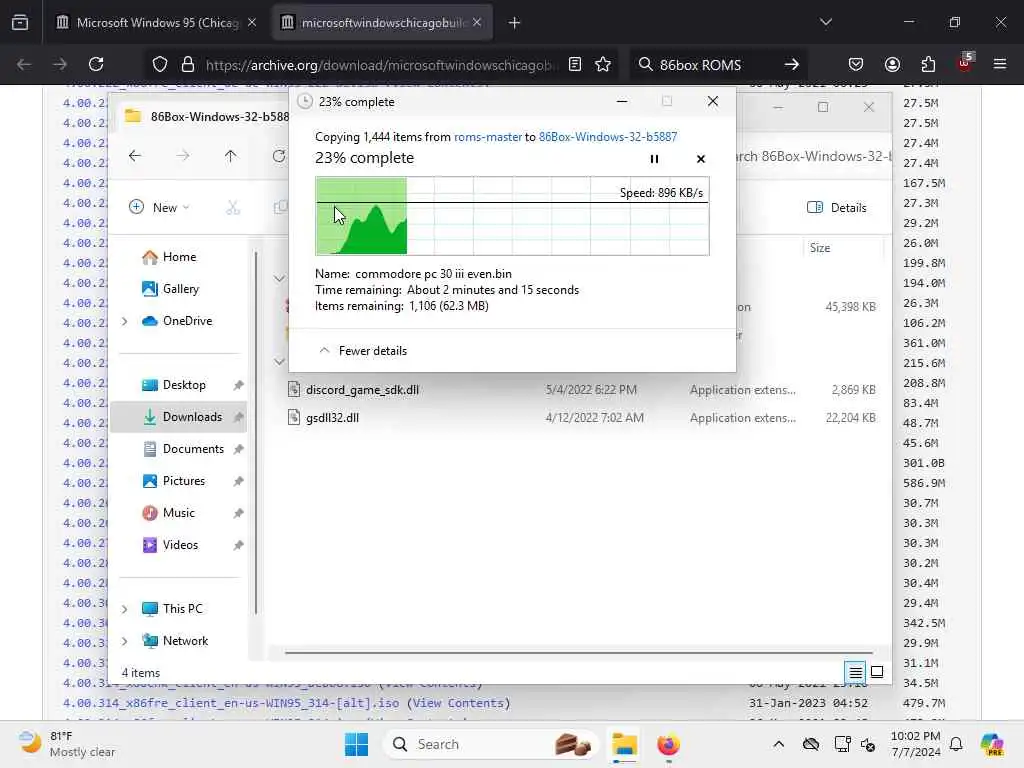Open the roms-master source folder link
Viewport: 1024px width, 768px height.
(488, 136)
